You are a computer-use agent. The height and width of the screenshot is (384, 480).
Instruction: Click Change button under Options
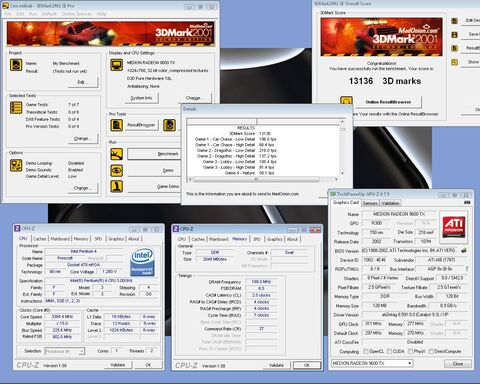[83, 188]
